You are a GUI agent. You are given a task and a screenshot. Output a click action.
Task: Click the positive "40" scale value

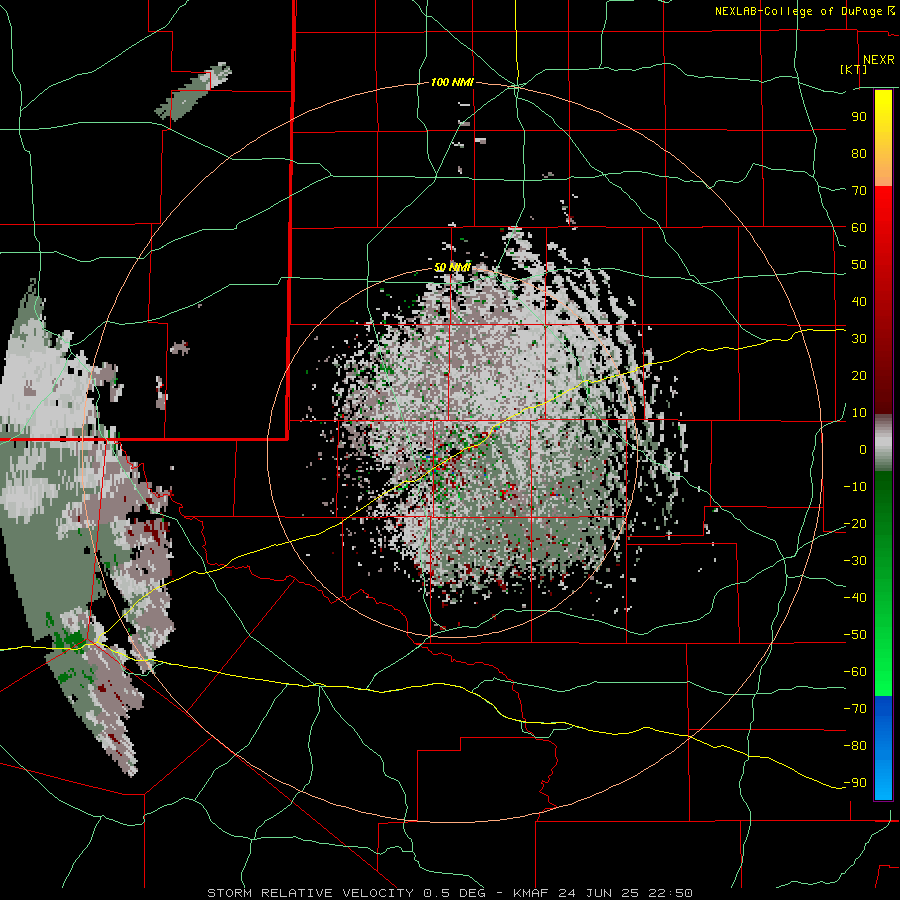pos(859,301)
